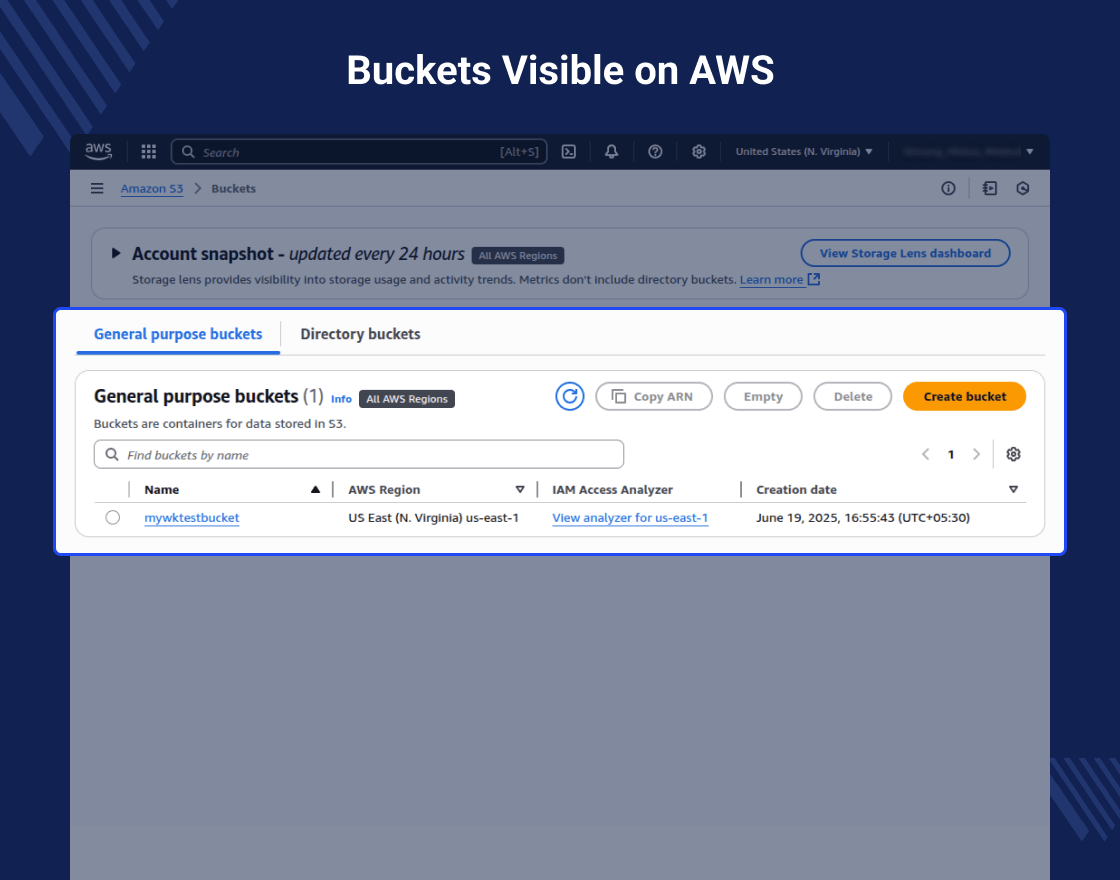Open the settings gear in top bar
1120x880 pixels.
[699, 151]
